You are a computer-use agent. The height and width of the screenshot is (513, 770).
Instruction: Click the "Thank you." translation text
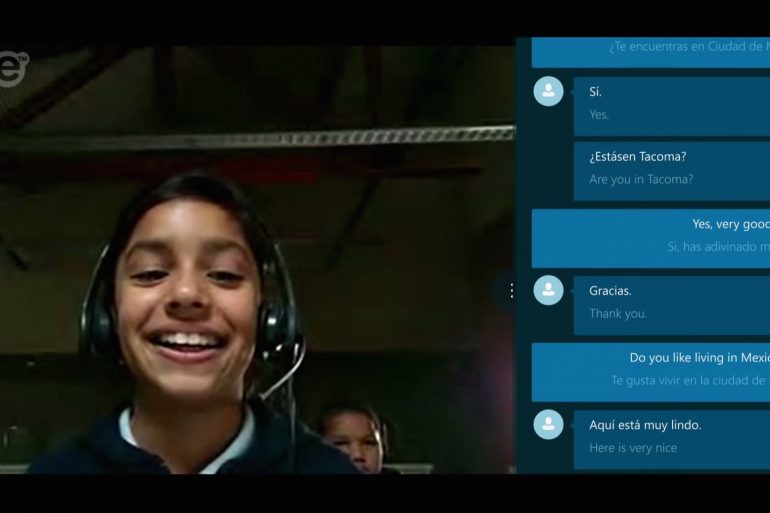[x=618, y=314]
